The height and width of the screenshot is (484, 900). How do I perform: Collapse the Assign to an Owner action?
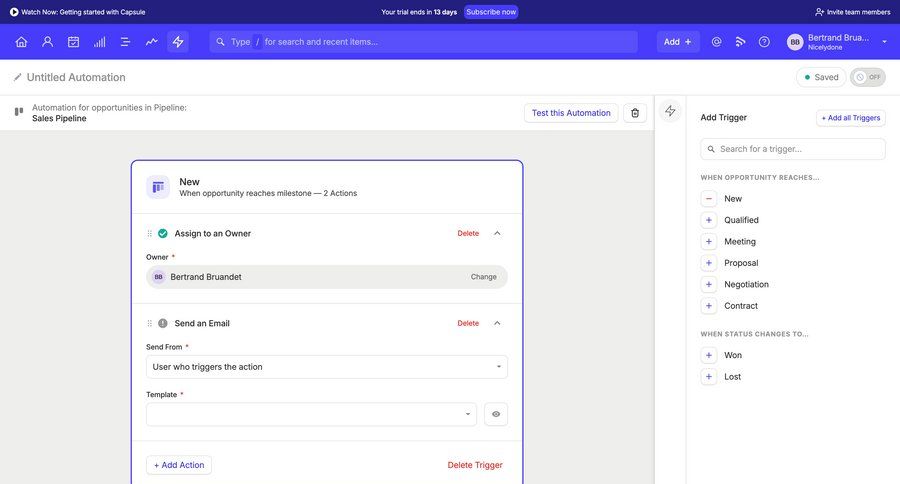497,233
